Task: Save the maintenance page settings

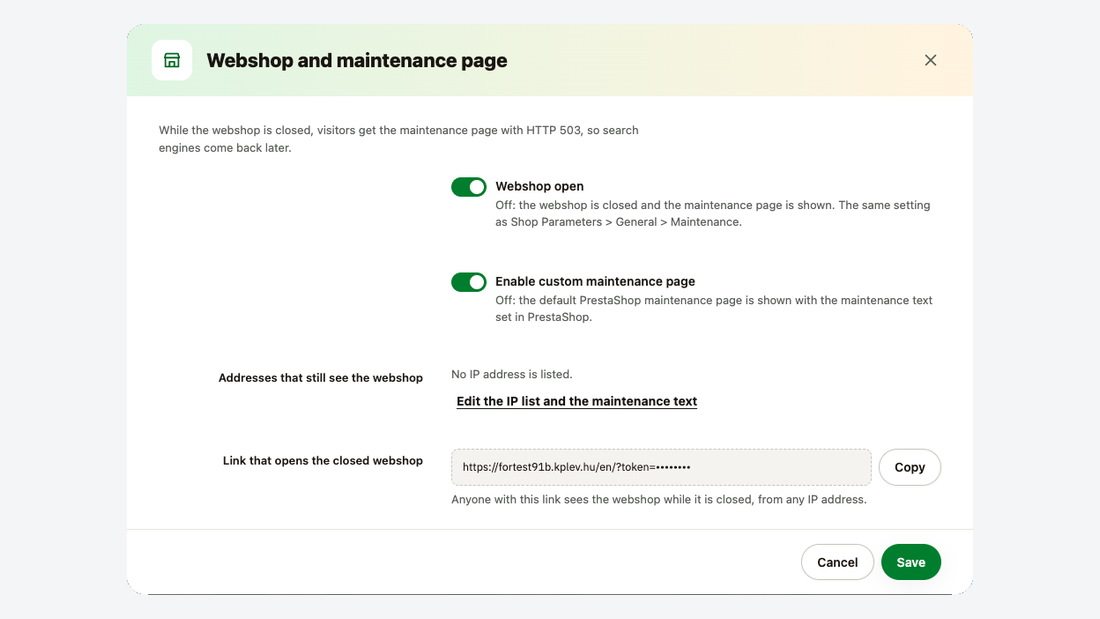Action: pos(911,562)
